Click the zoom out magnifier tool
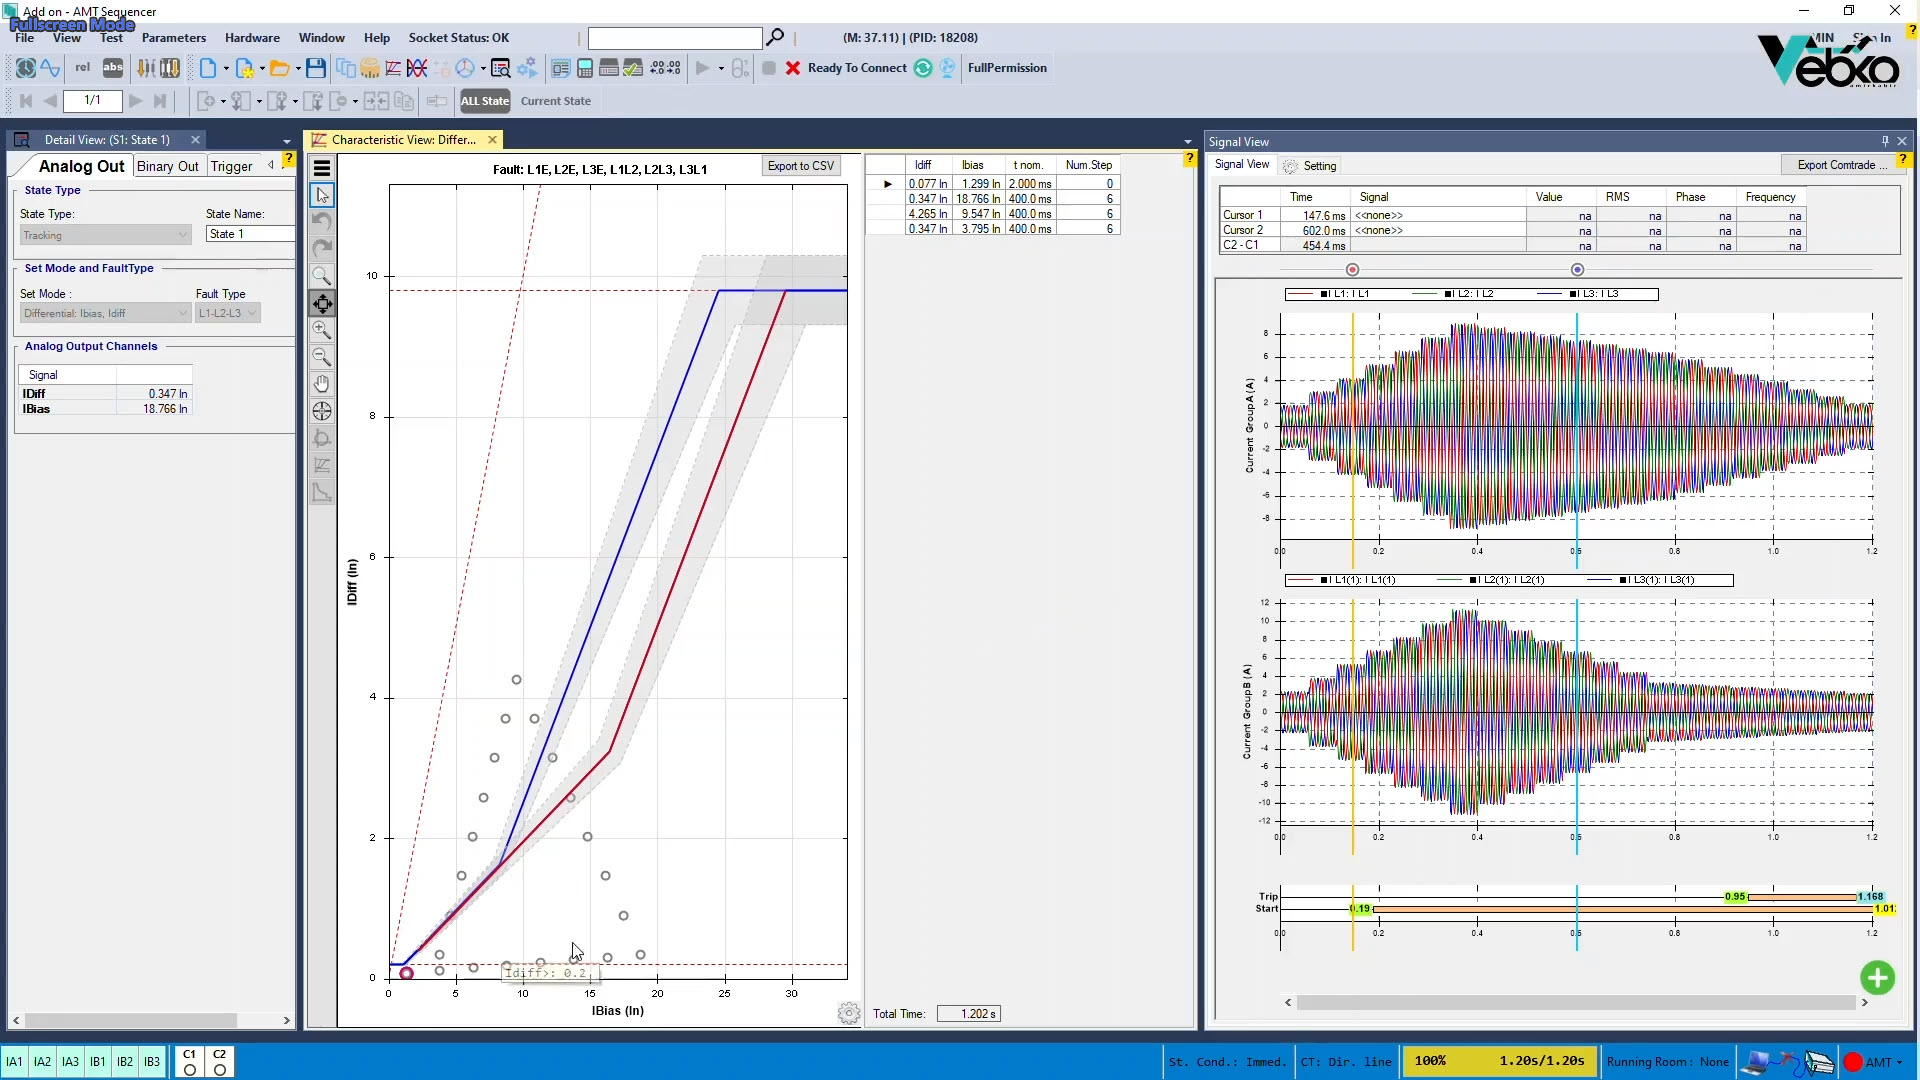The width and height of the screenshot is (1920, 1080). coord(322,357)
